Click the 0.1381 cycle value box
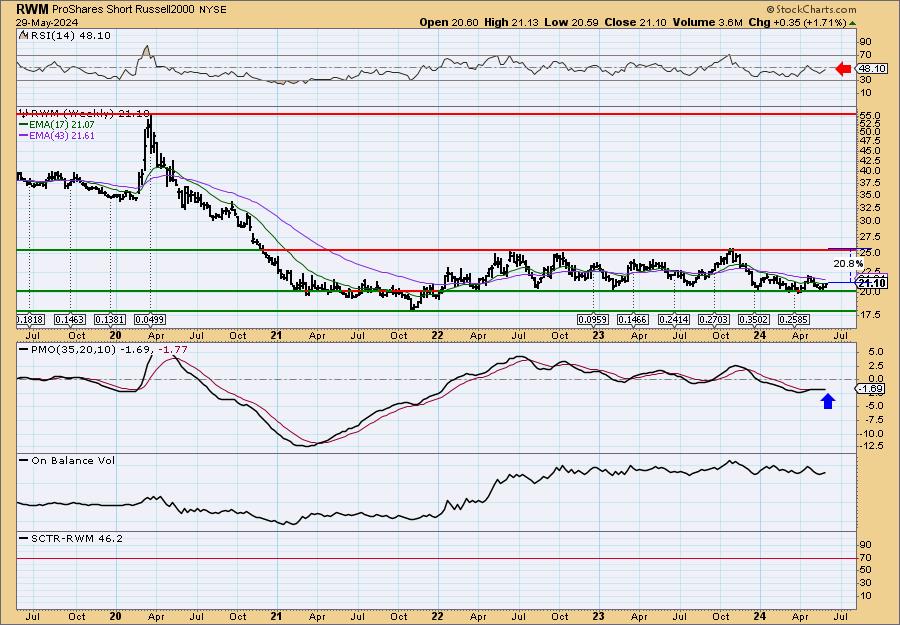Screen dimensions: 900x625 110,319
